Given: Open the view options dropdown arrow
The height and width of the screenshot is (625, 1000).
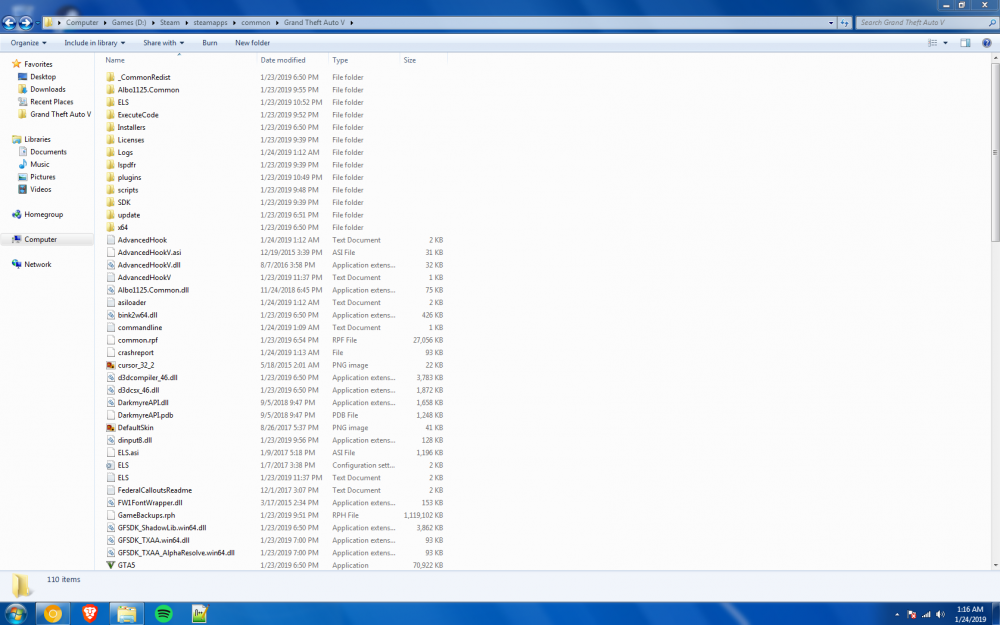Looking at the screenshot, I should pyautogui.click(x=945, y=43).
